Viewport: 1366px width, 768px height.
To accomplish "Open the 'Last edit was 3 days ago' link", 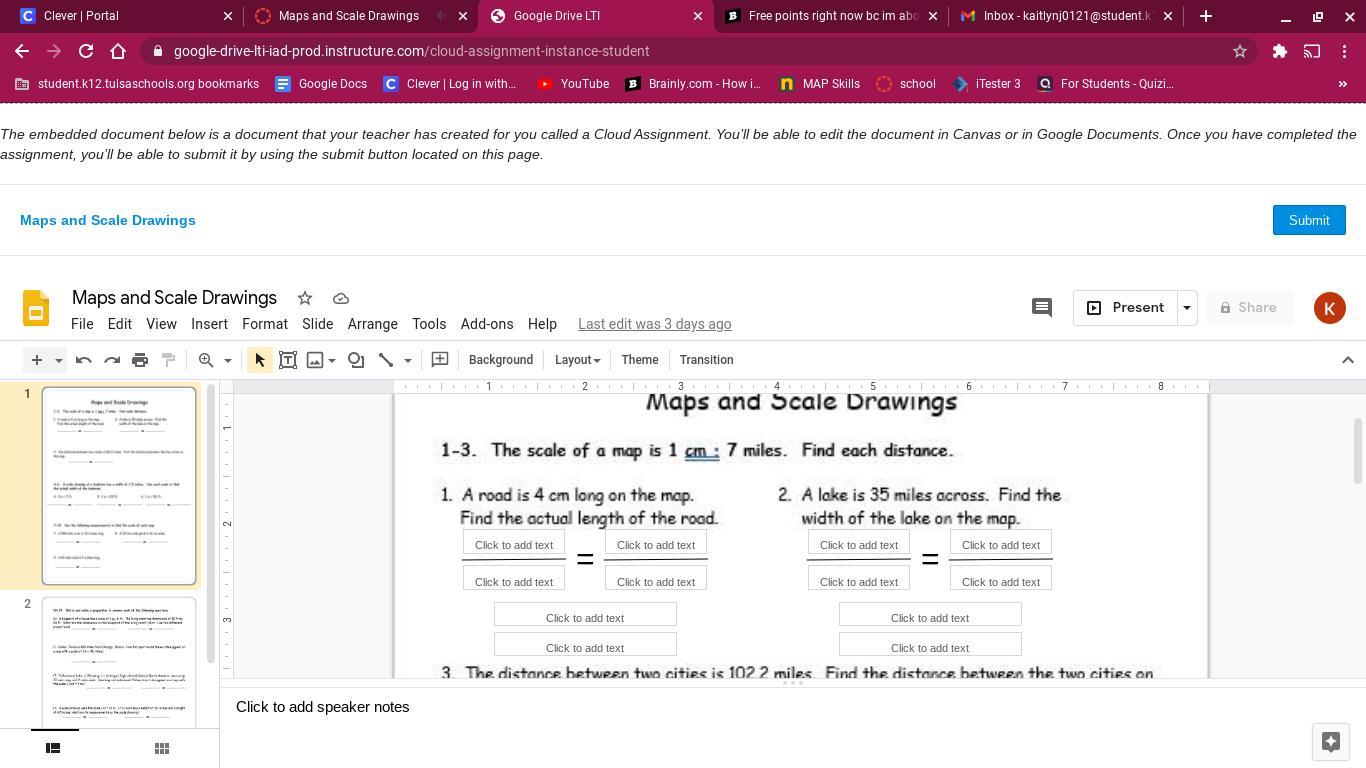I will click(654, 324).
